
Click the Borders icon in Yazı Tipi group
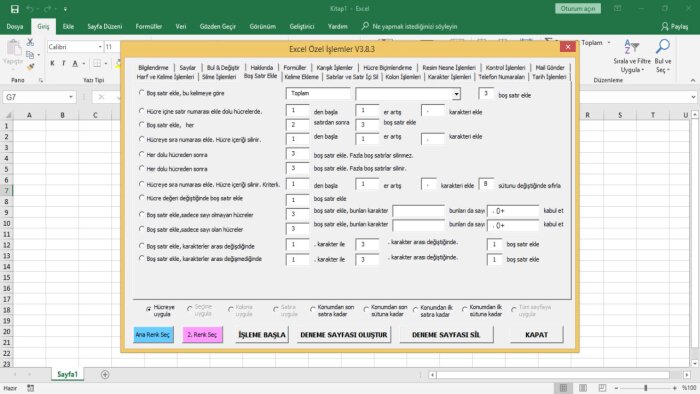click(97, 63)
